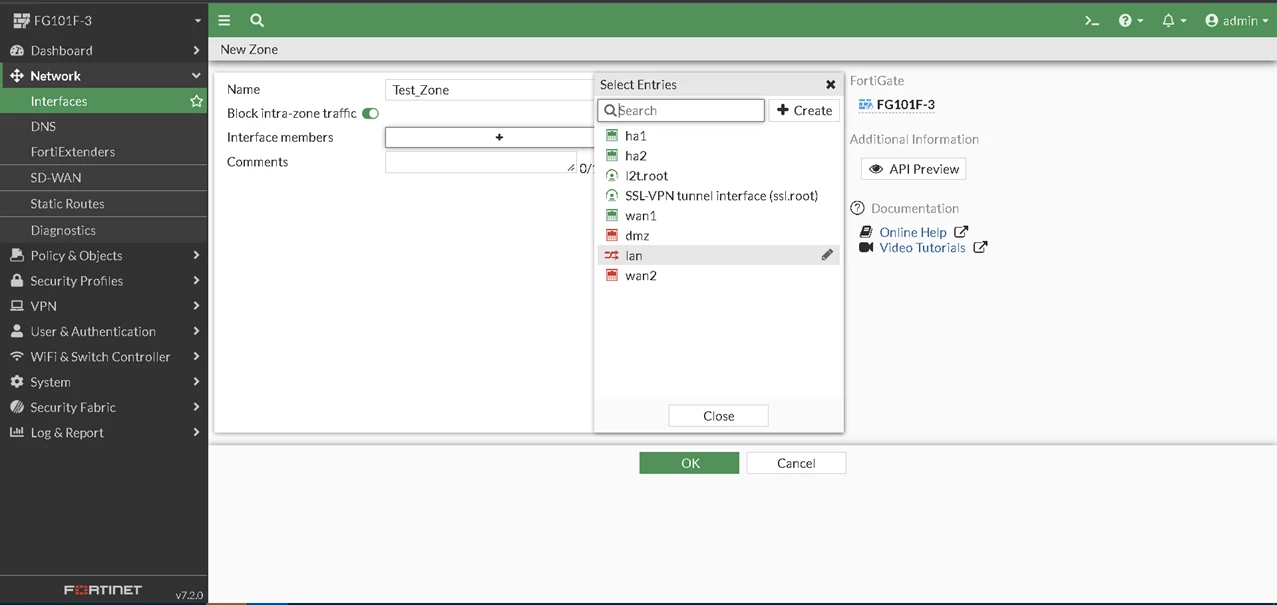Open the Online Help link
This screenshot has height=605, width=1277.
[x=913, y=232]
